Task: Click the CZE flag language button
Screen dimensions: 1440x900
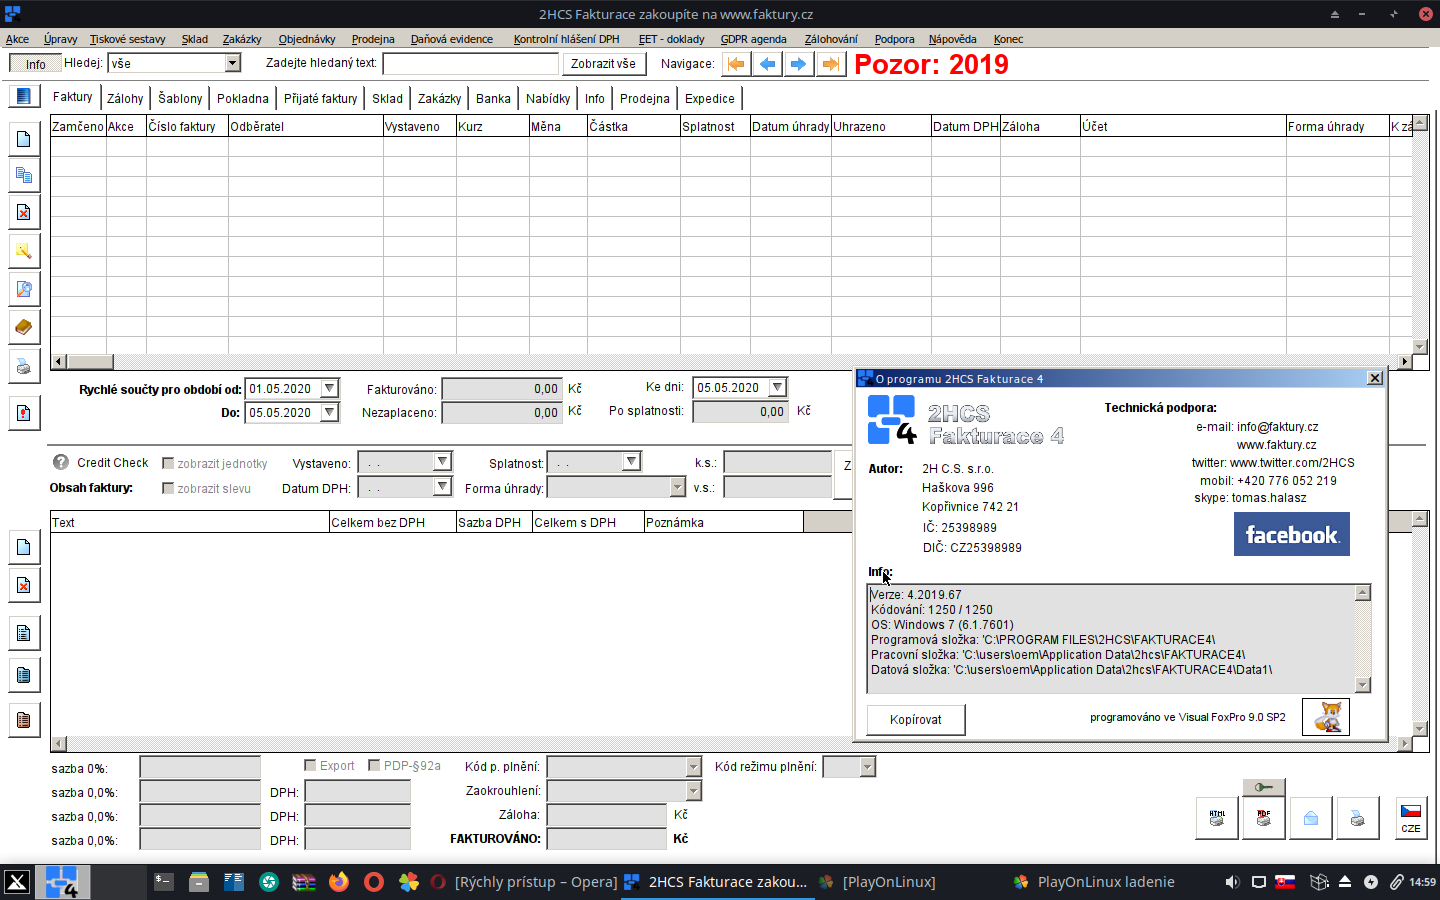Action: click(x=1411, y=818)
